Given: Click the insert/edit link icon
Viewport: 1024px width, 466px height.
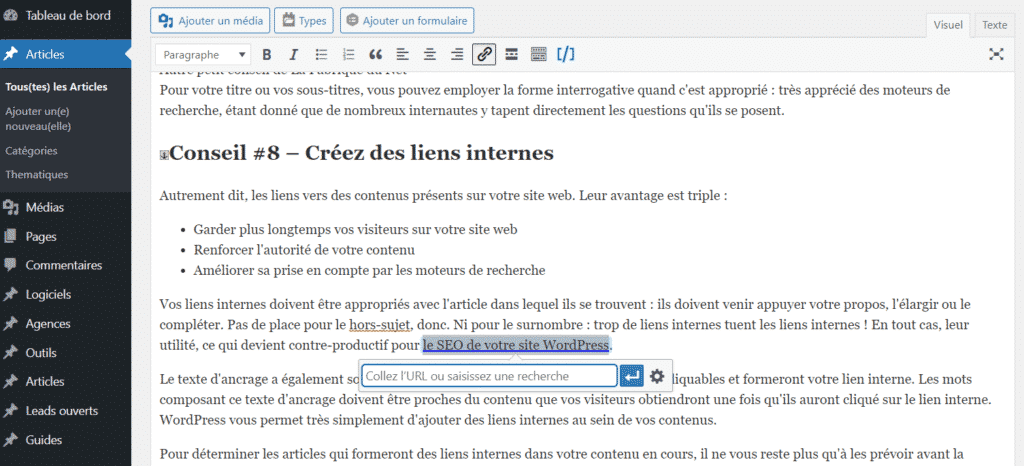Looking at the screenshot, I should (x=484, y=54).
